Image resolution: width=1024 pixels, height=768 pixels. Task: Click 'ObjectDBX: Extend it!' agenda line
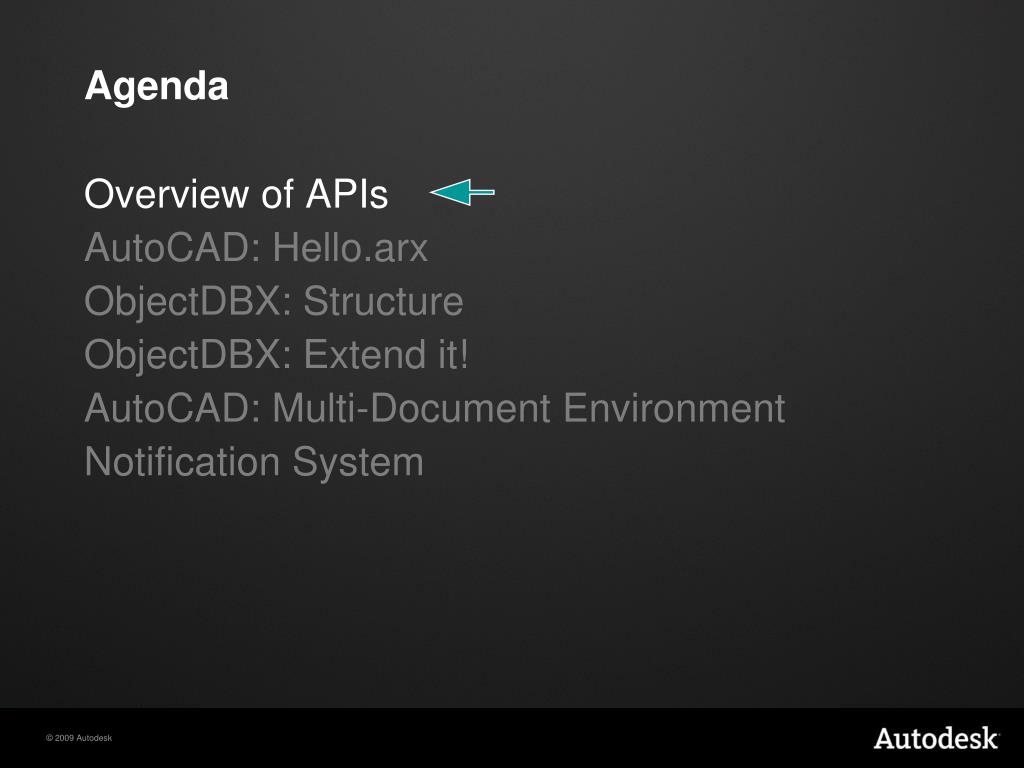click(x=276, y=355)
